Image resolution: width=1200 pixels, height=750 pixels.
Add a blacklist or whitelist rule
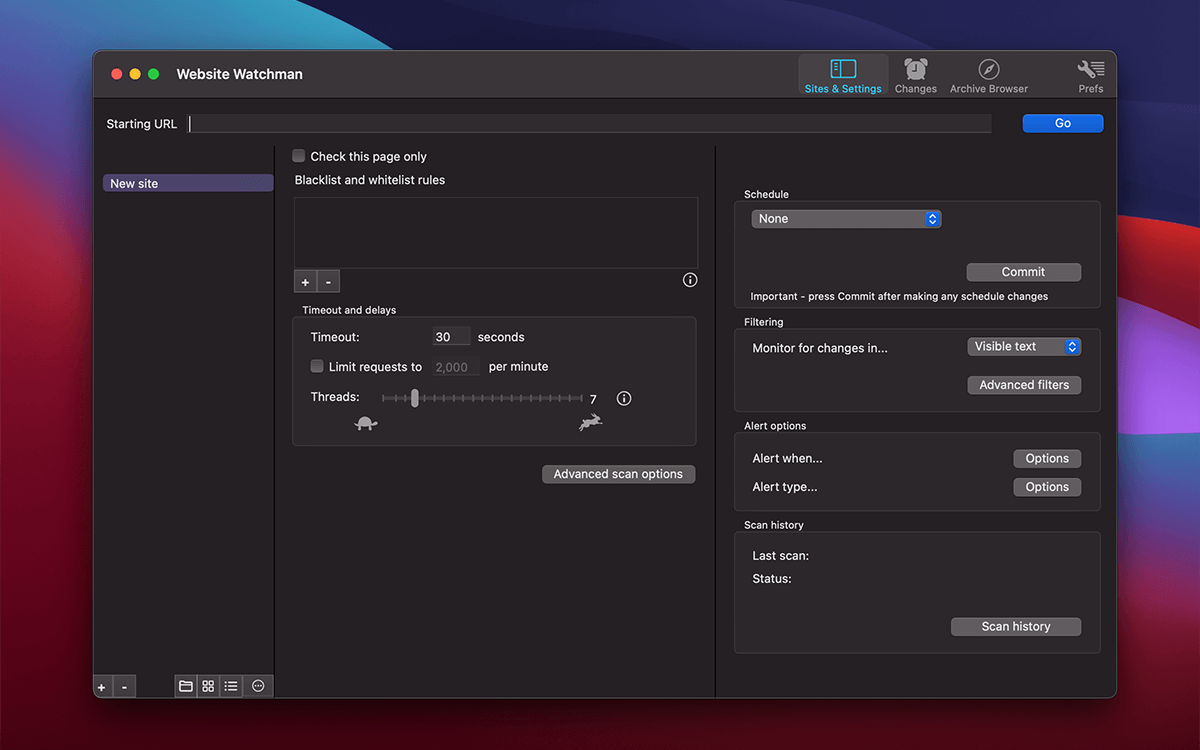coord(305,282)
